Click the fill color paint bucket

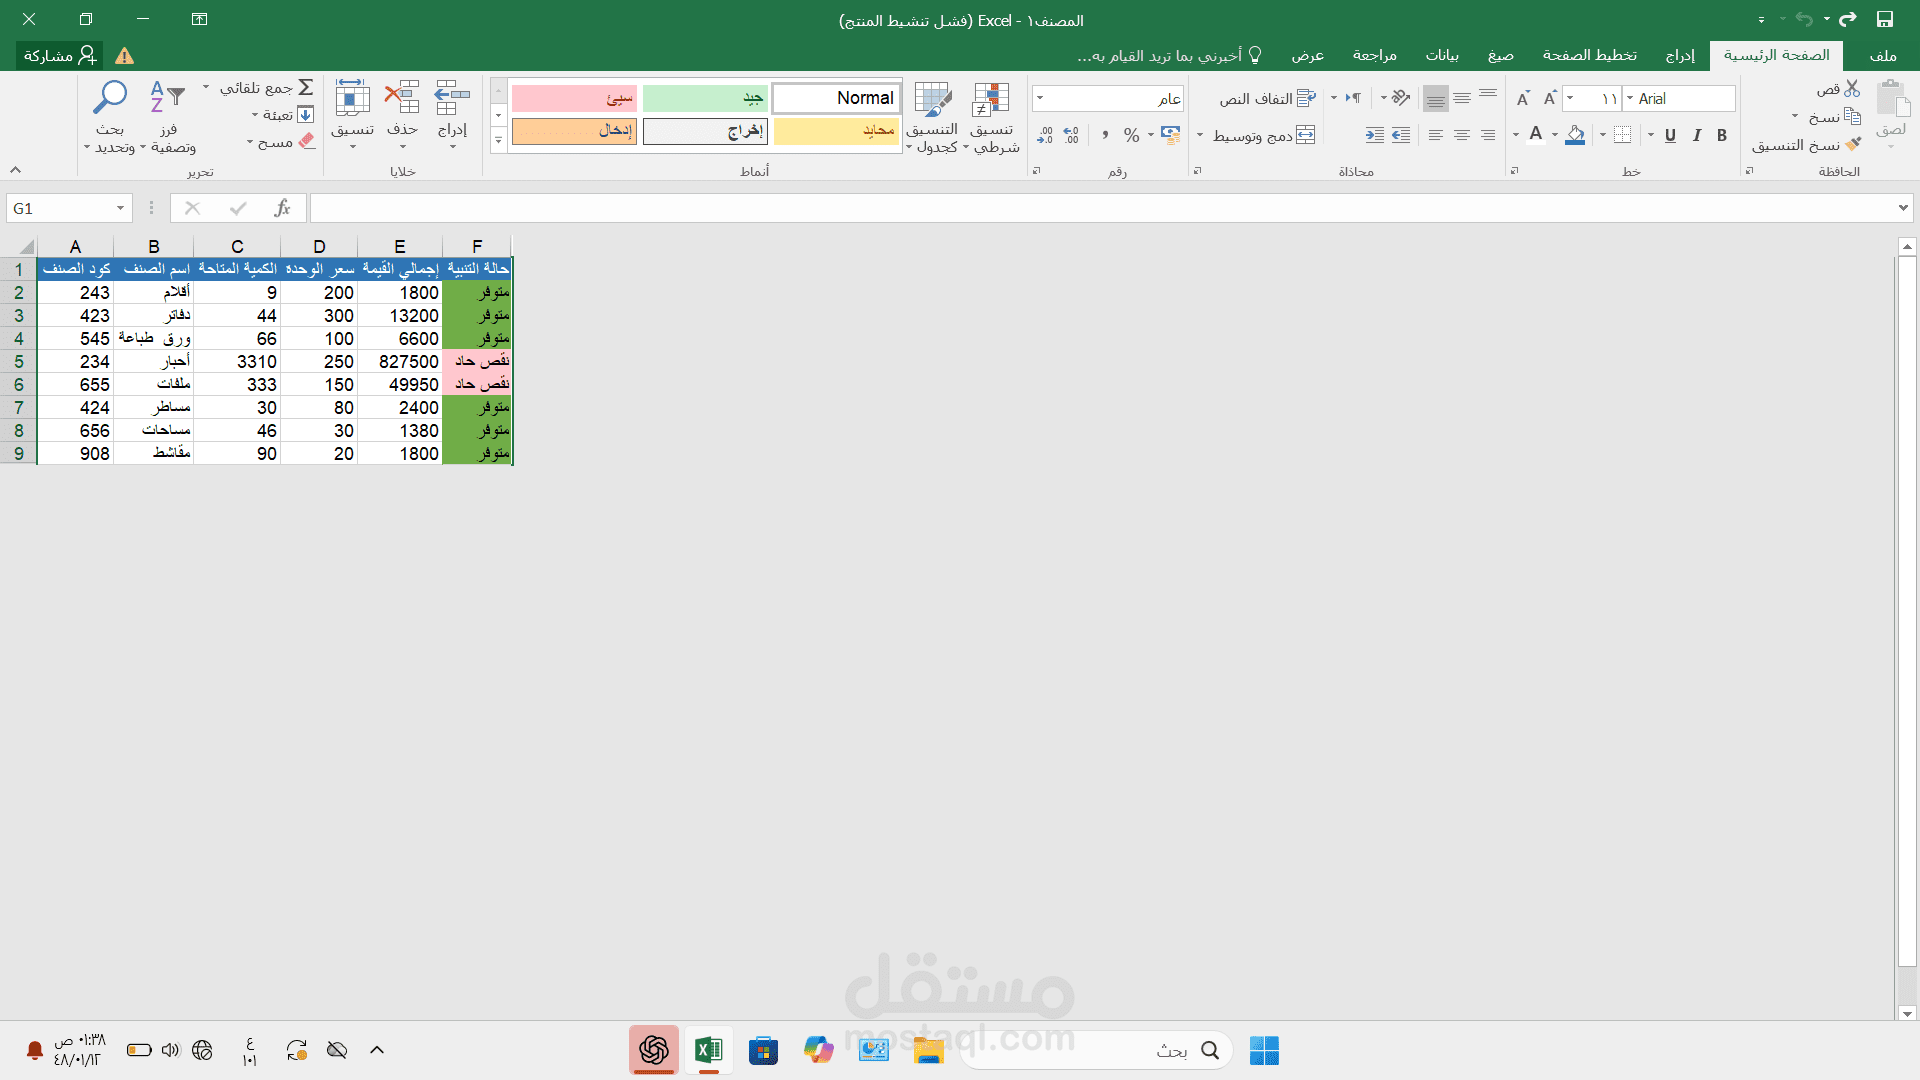coord(1575,135)
